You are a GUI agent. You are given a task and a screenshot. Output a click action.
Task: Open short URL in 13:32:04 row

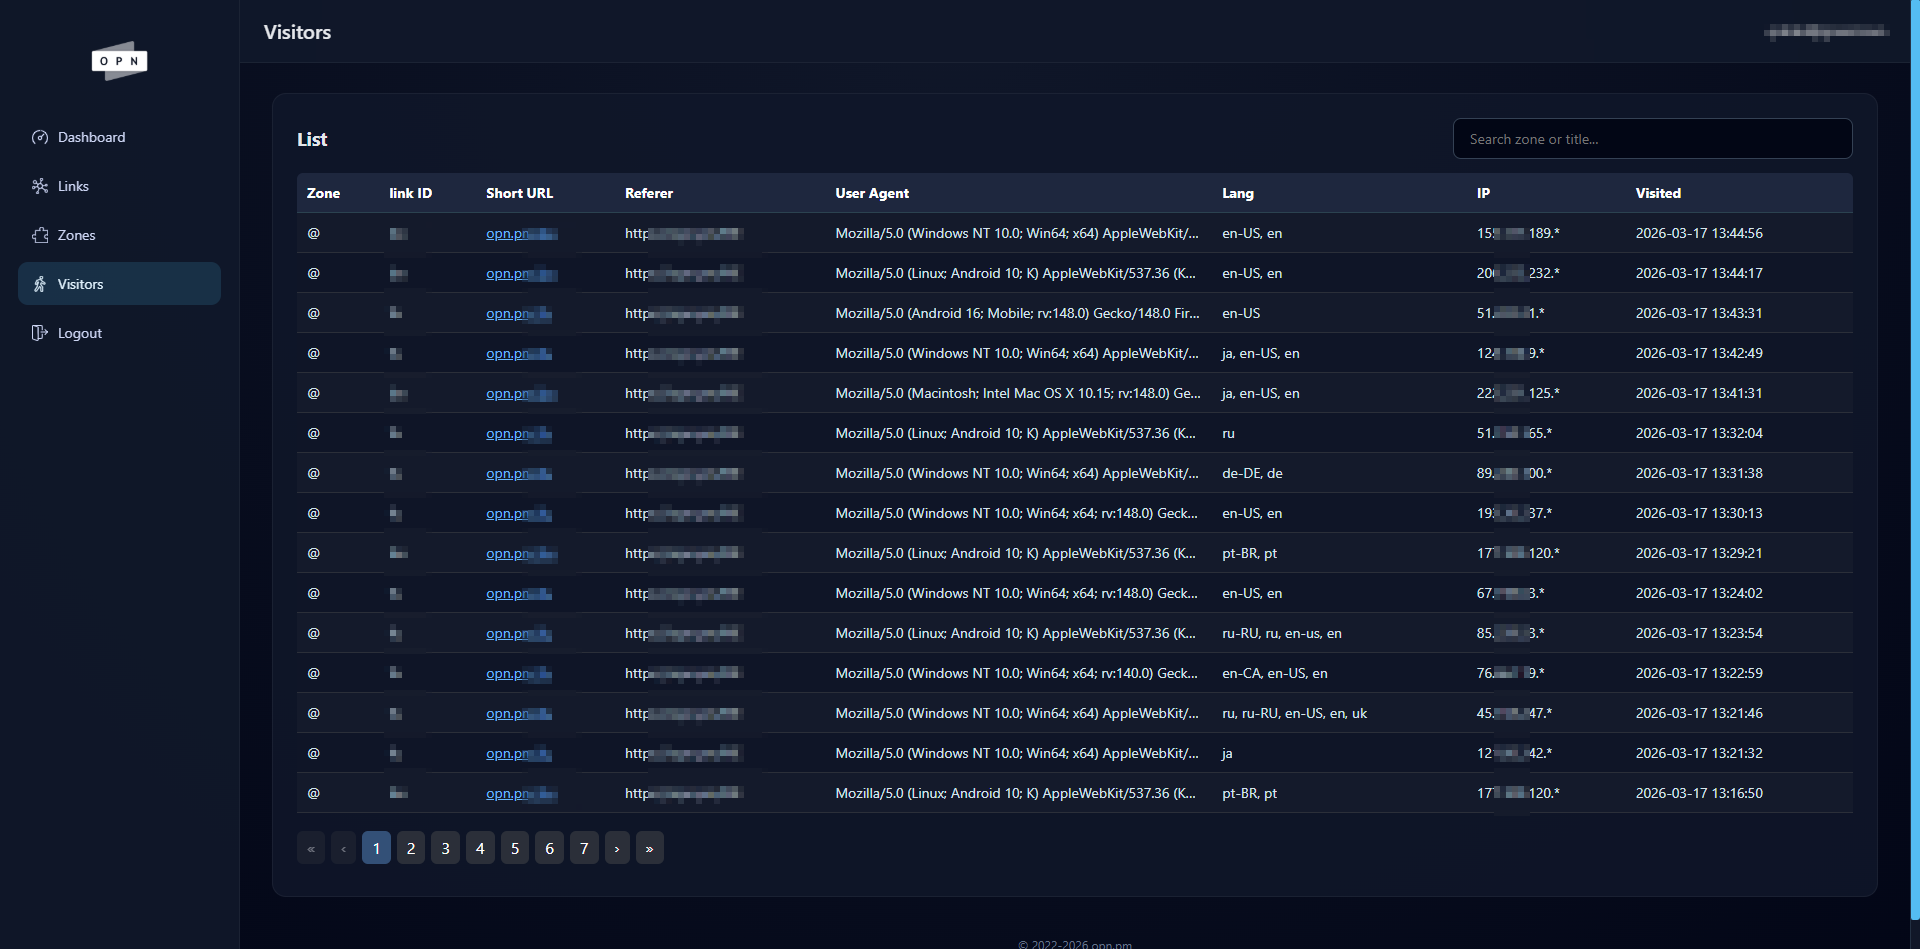(519, 433)
